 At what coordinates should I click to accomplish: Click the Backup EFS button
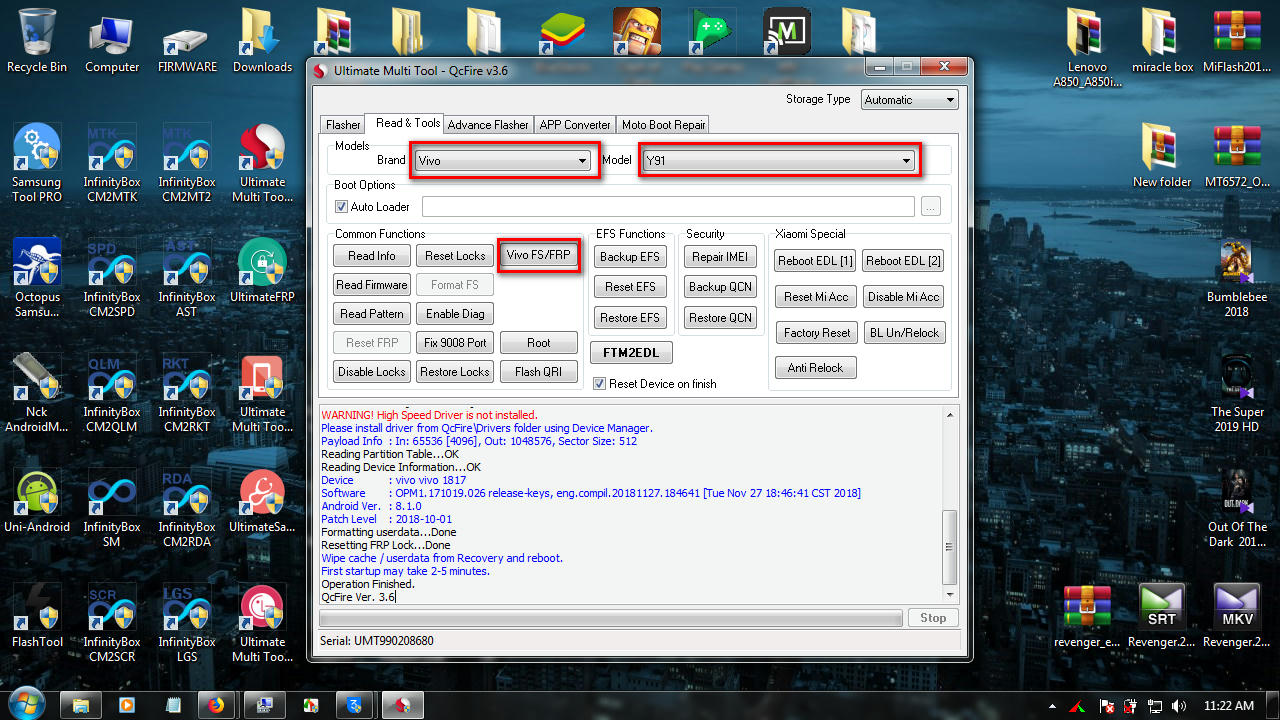click(x=630, y=257)
